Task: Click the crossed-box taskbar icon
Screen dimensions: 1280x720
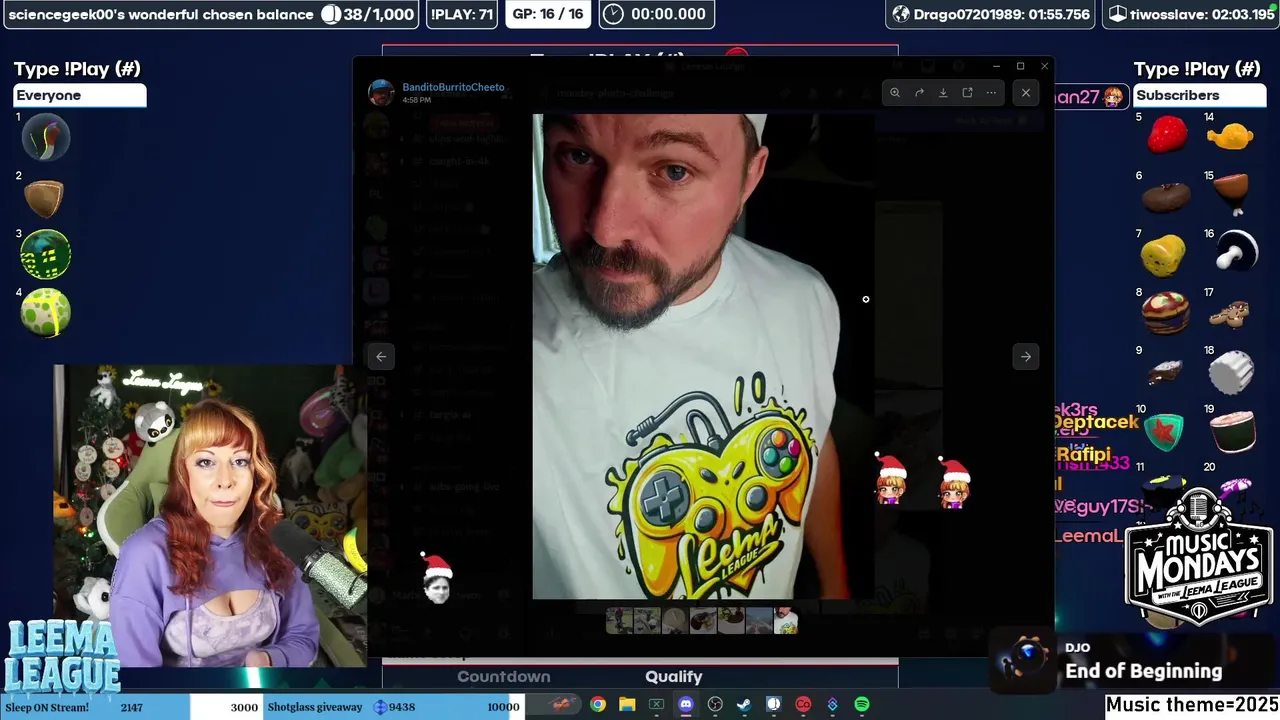Action: 656,705
